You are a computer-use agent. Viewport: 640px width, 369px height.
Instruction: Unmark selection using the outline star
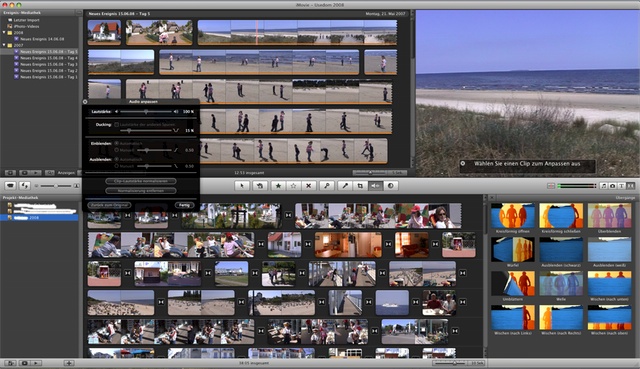point(293,186)
